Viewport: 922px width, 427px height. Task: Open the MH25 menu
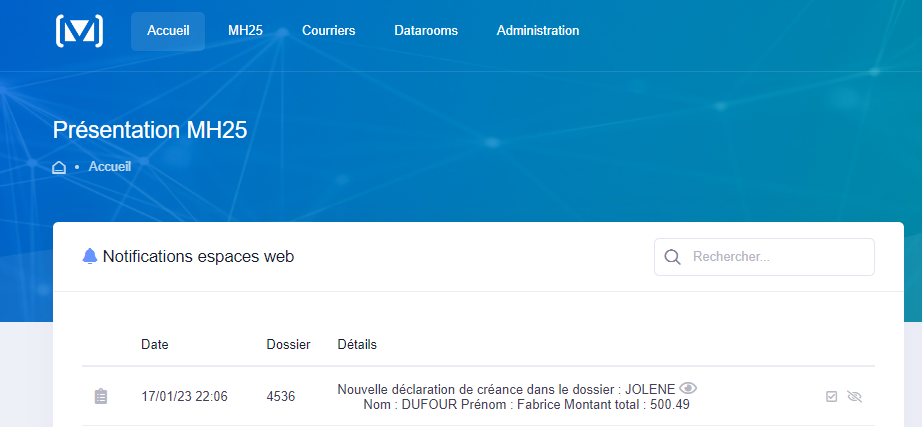[x=245, y=31]
